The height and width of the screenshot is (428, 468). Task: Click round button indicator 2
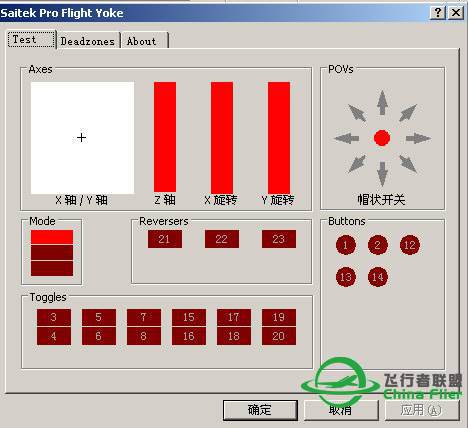(378, 245)
